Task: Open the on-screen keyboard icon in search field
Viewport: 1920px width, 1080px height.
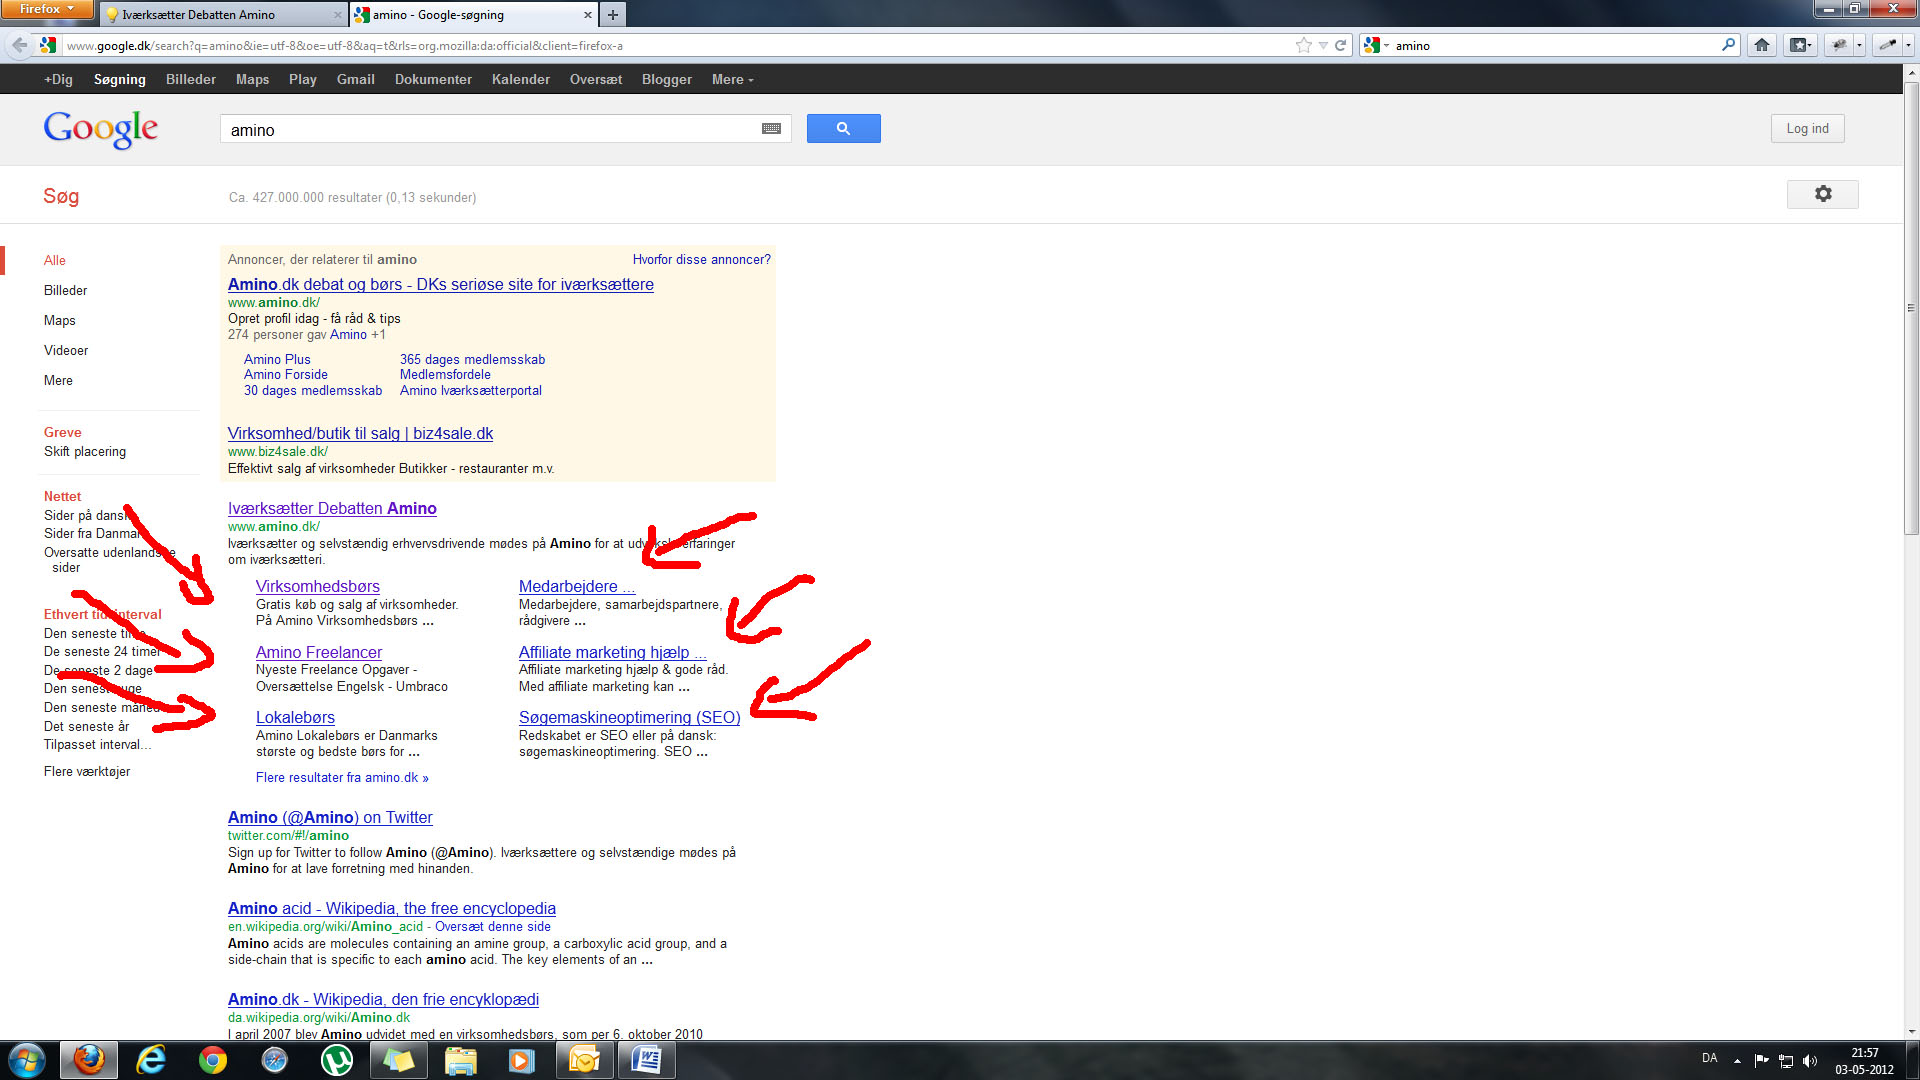Action: click(x=771, y=129)
